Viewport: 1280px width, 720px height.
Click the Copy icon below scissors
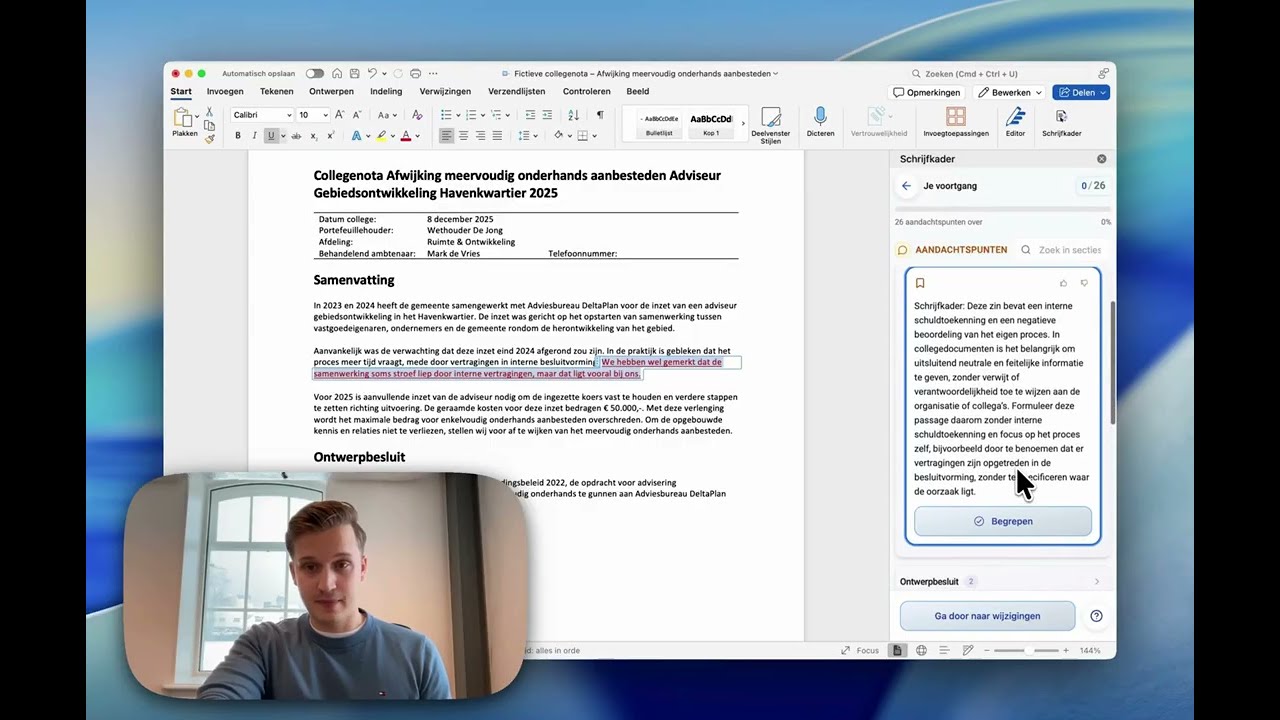point(209,126)
